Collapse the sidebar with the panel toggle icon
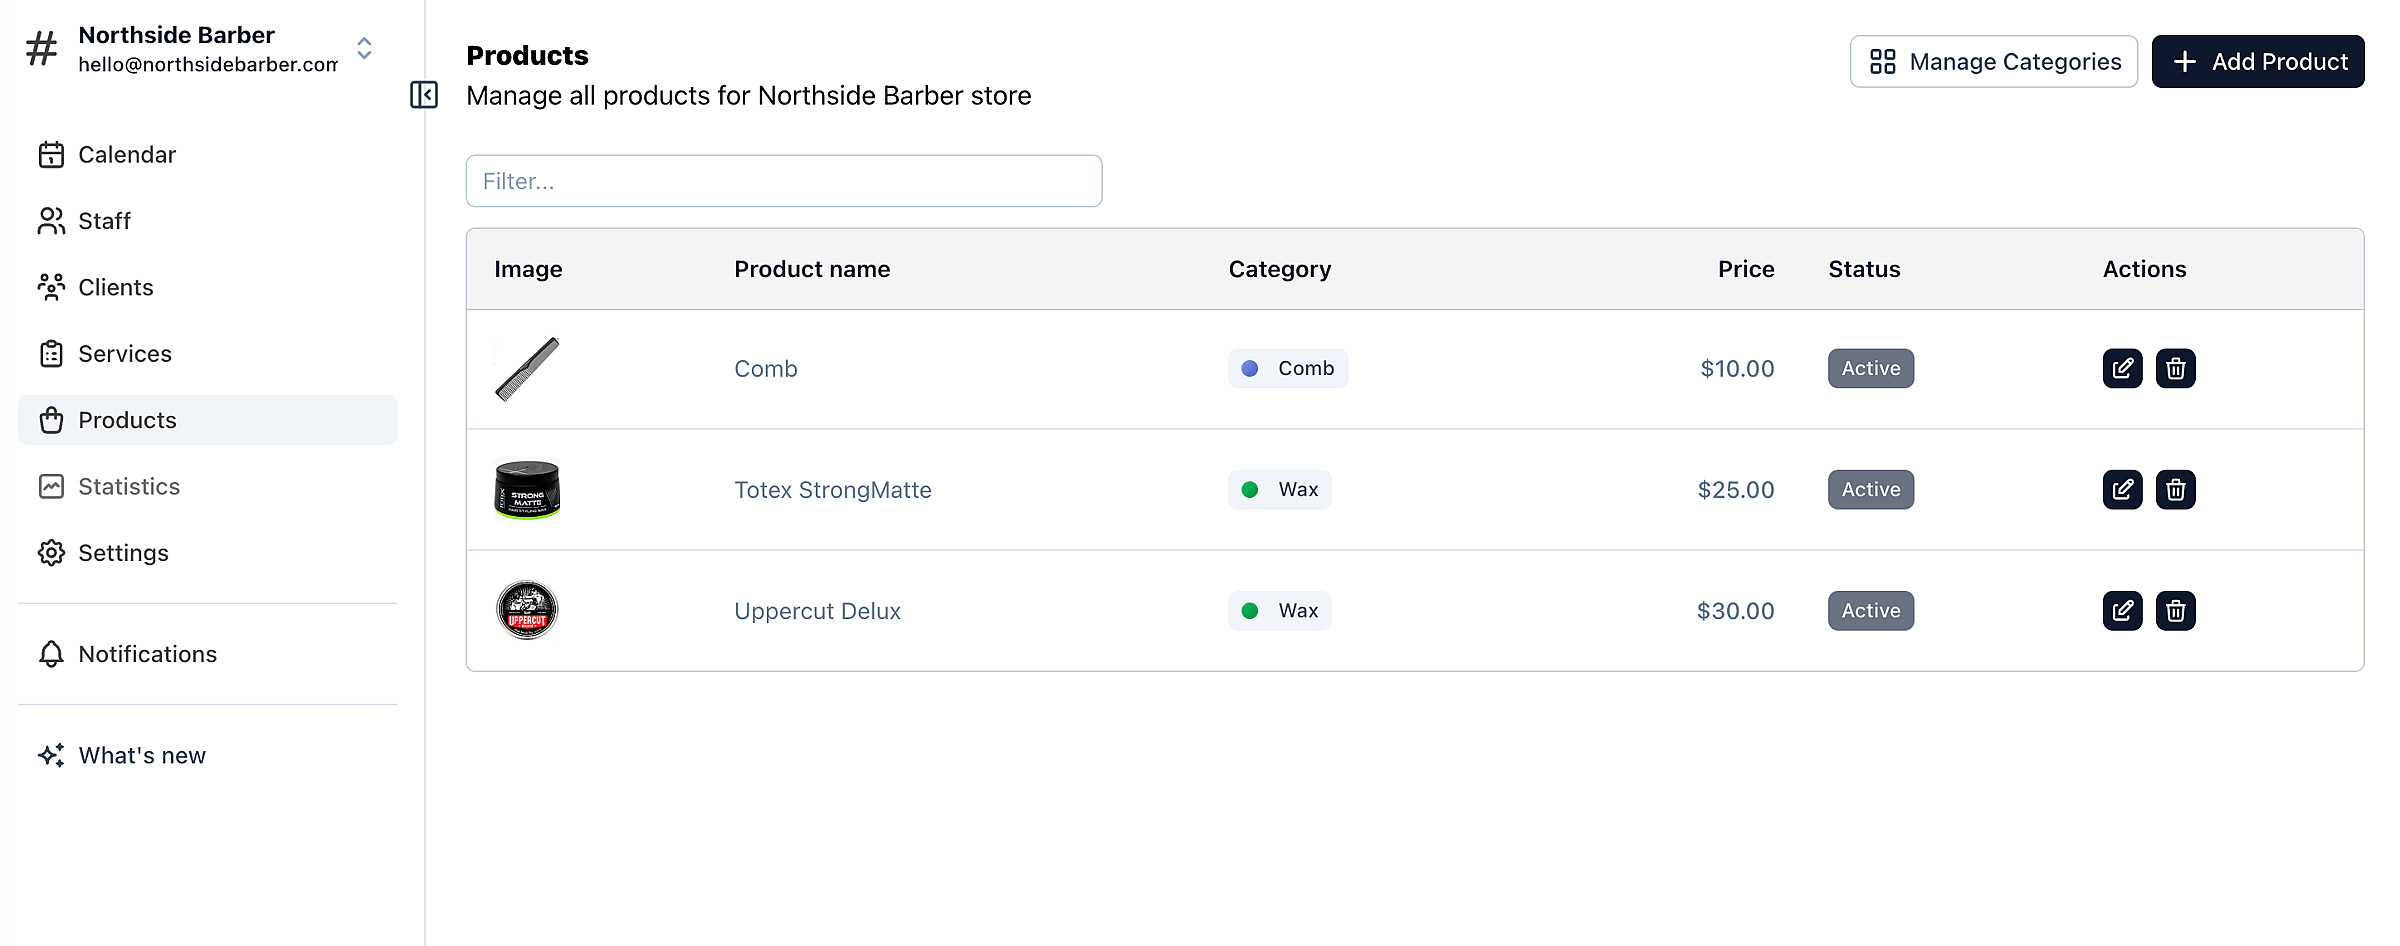This screenshot has height=946, width=2400. click(424, 95)
